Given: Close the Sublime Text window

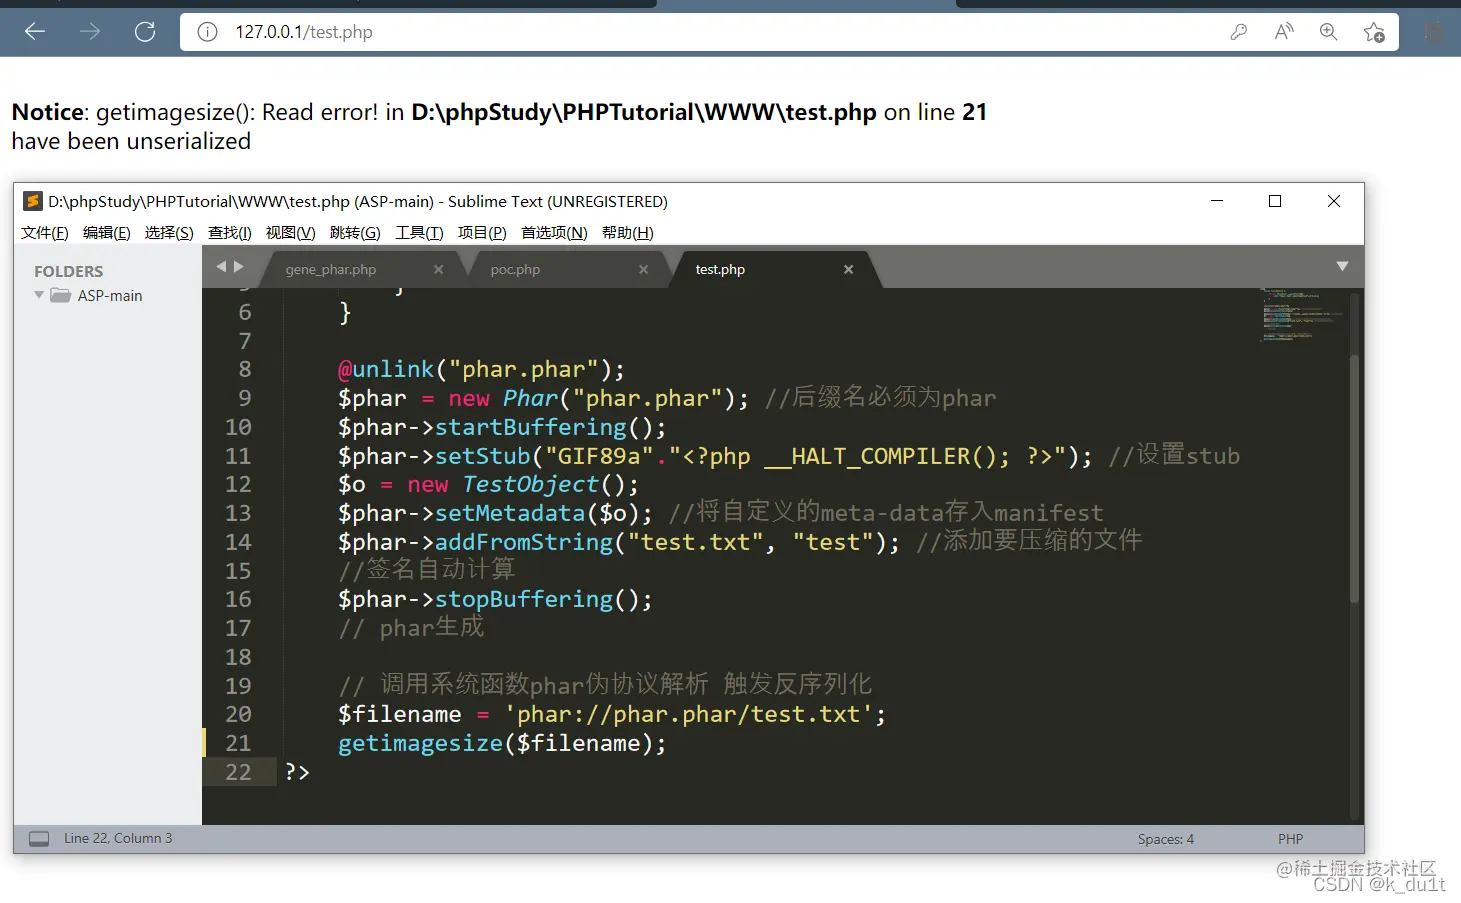Looking at the screenshot, I should click(1334, 201).
